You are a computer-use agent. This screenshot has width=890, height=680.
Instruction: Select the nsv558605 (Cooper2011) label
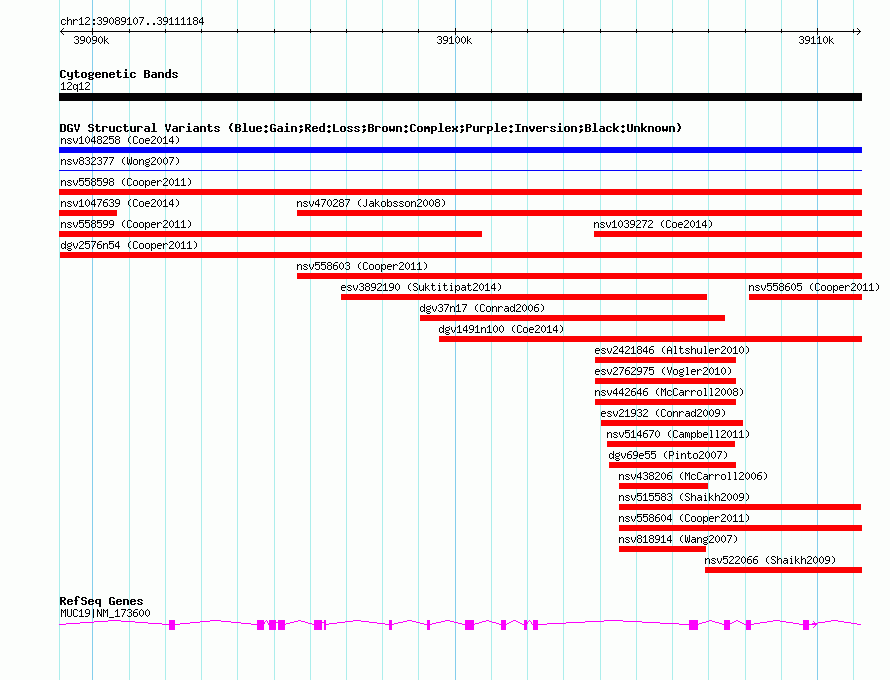[814, 287]
